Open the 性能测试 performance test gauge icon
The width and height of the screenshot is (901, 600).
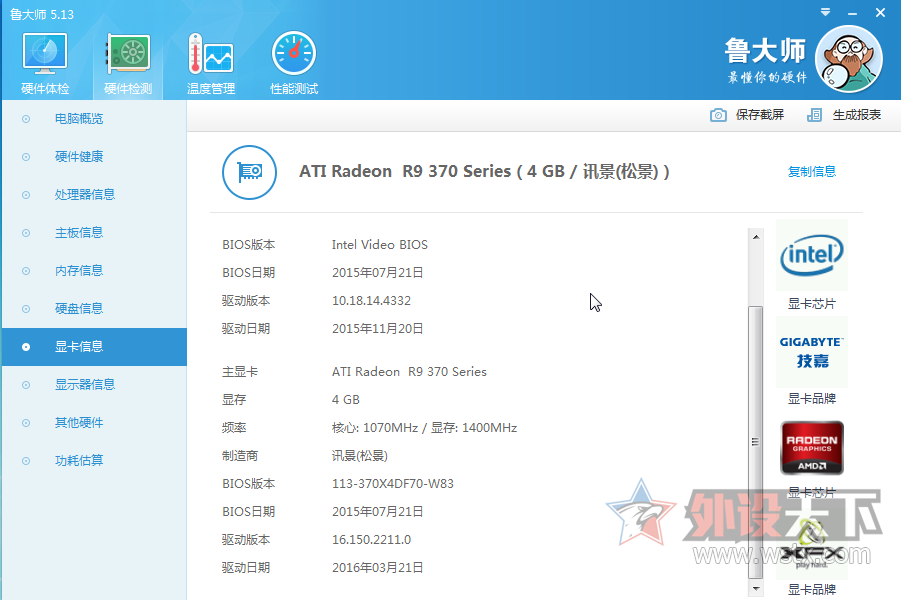click(294, 53)
